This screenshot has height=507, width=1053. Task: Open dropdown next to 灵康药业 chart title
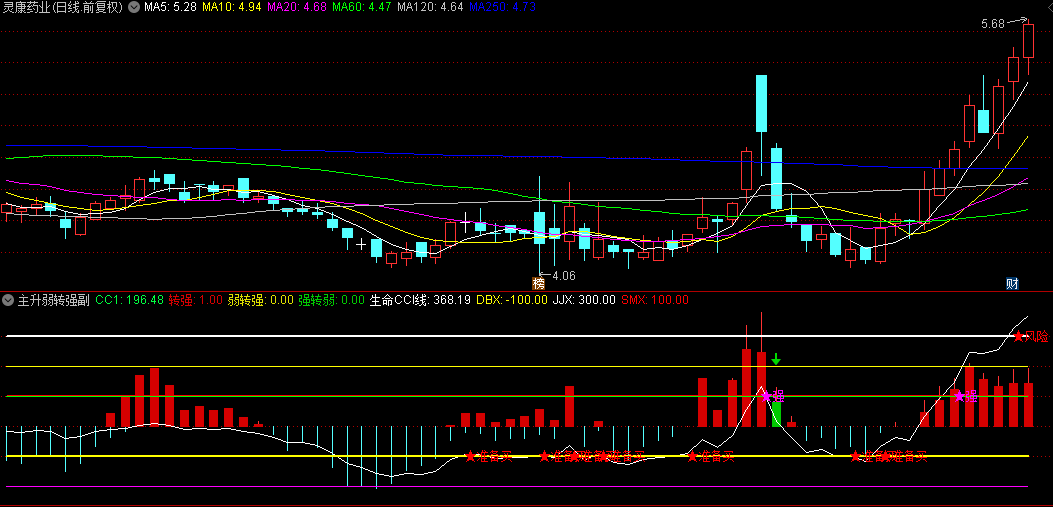click(134, 7)
